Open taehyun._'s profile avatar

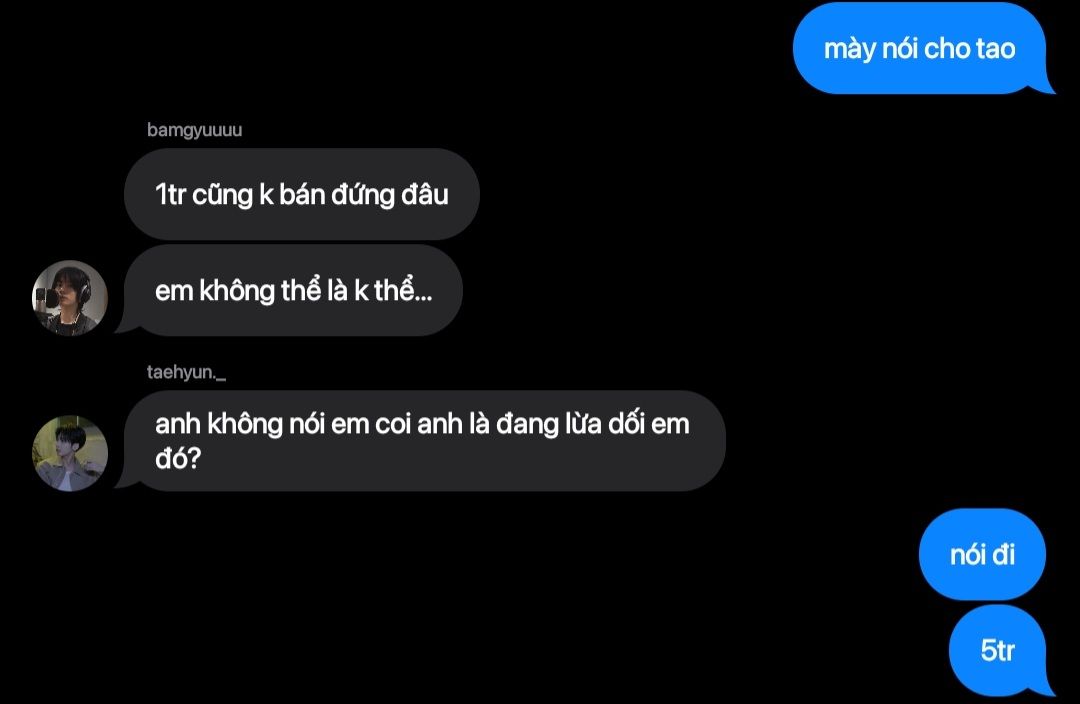70,453
